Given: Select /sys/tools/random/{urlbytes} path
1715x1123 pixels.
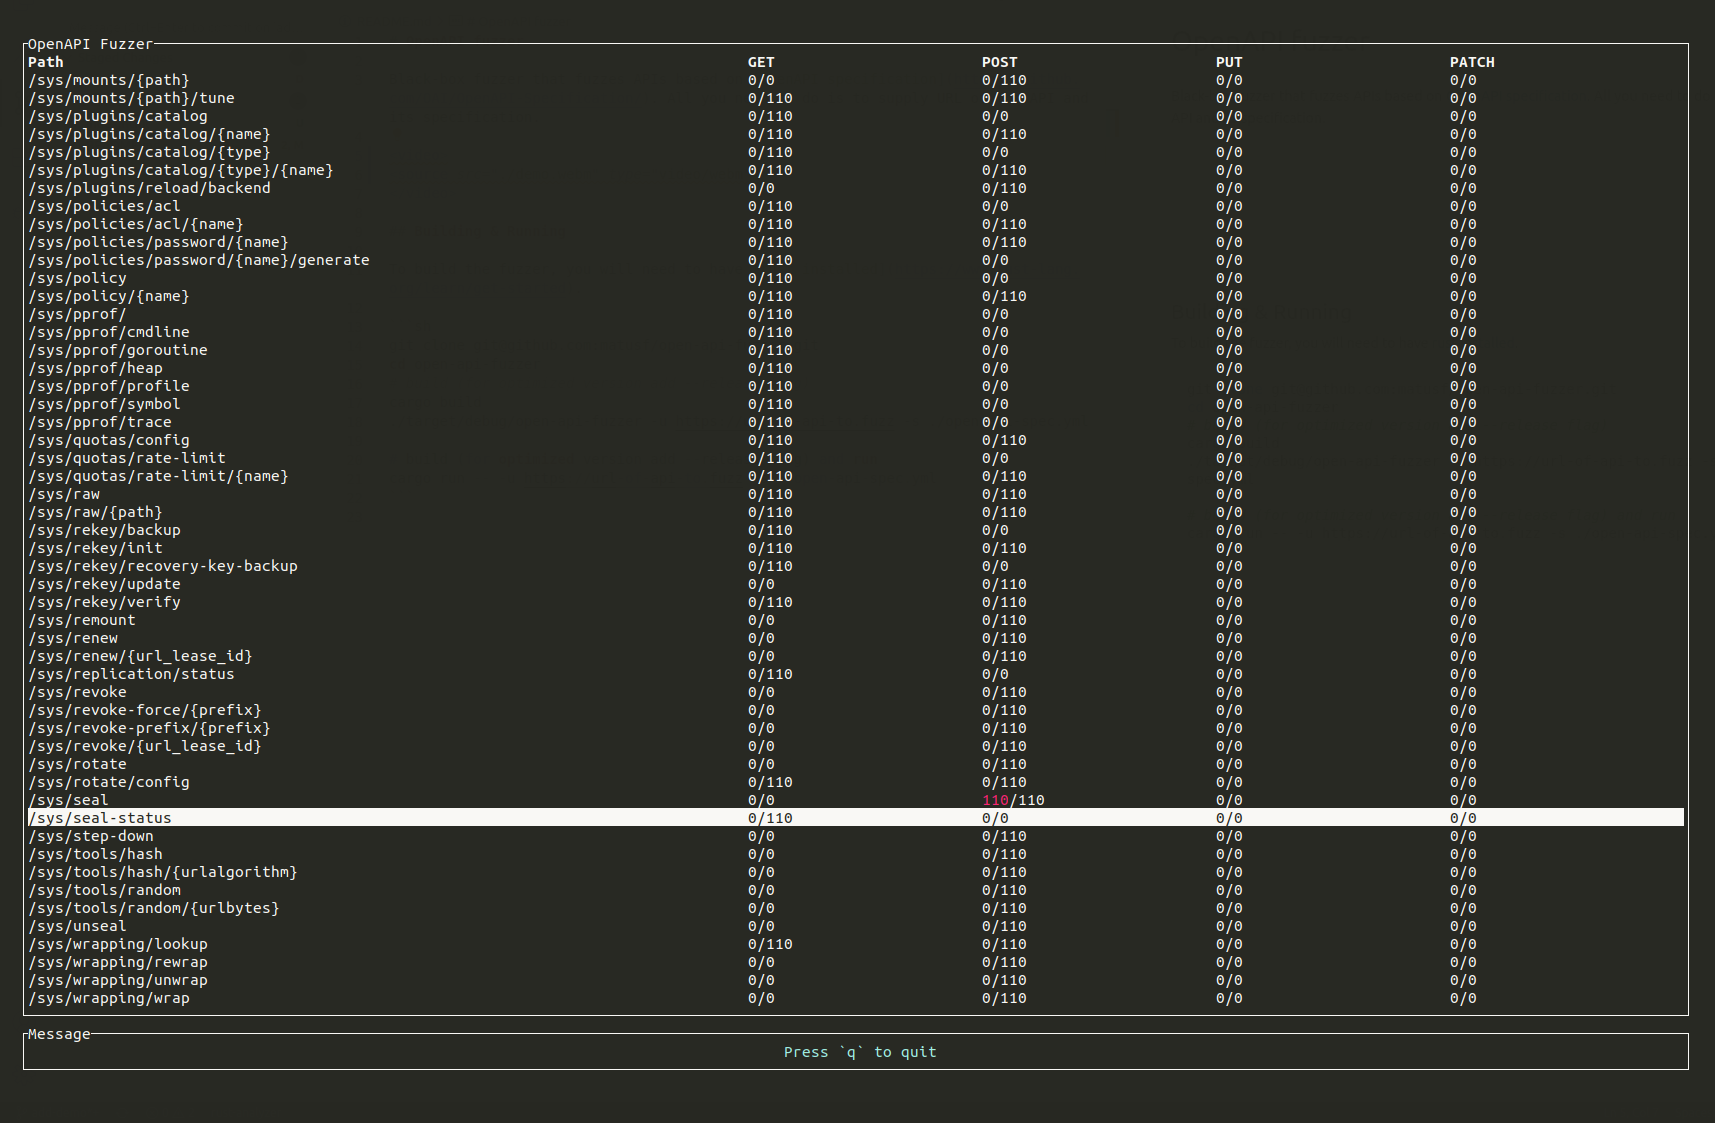Looking at the screenshot, I should [x=154, y=908].
